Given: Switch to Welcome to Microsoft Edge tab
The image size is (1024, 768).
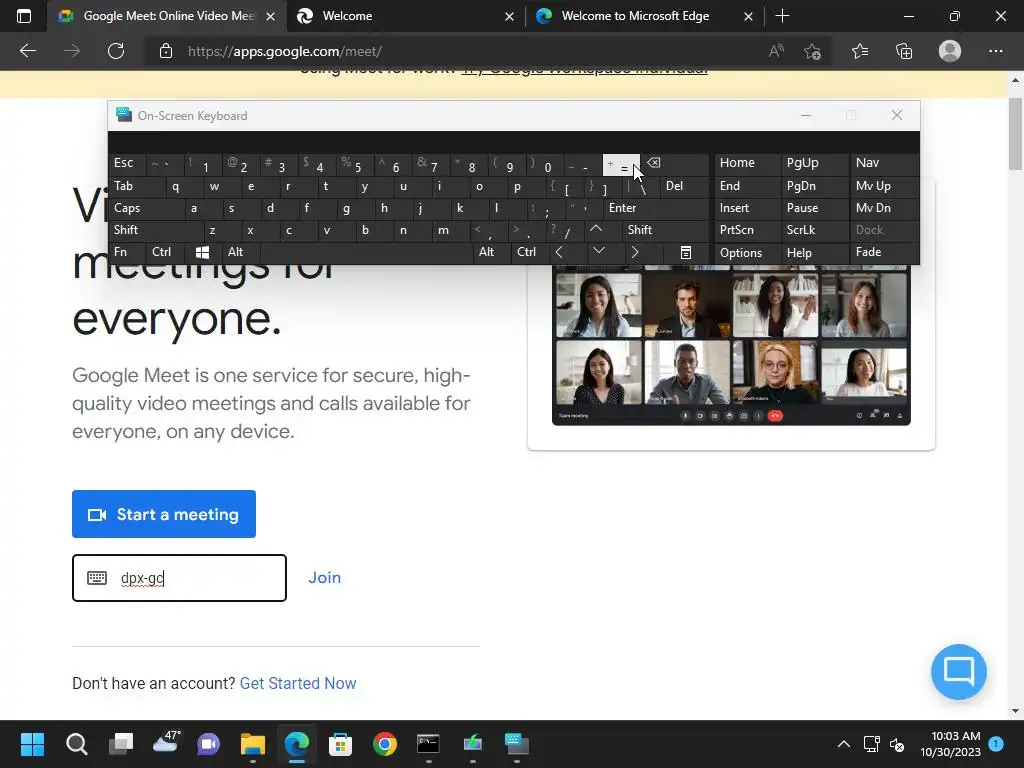Looking at the screenshot, I should pos(643,16).
